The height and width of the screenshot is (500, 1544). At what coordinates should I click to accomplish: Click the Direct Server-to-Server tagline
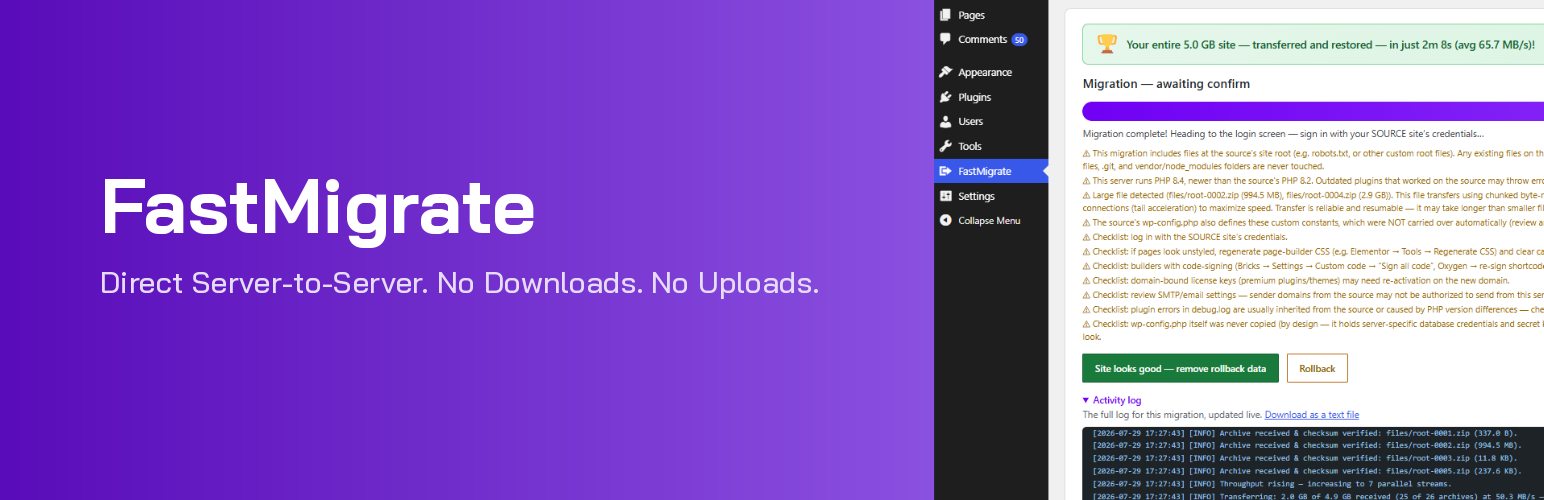[x=460, y=283]
